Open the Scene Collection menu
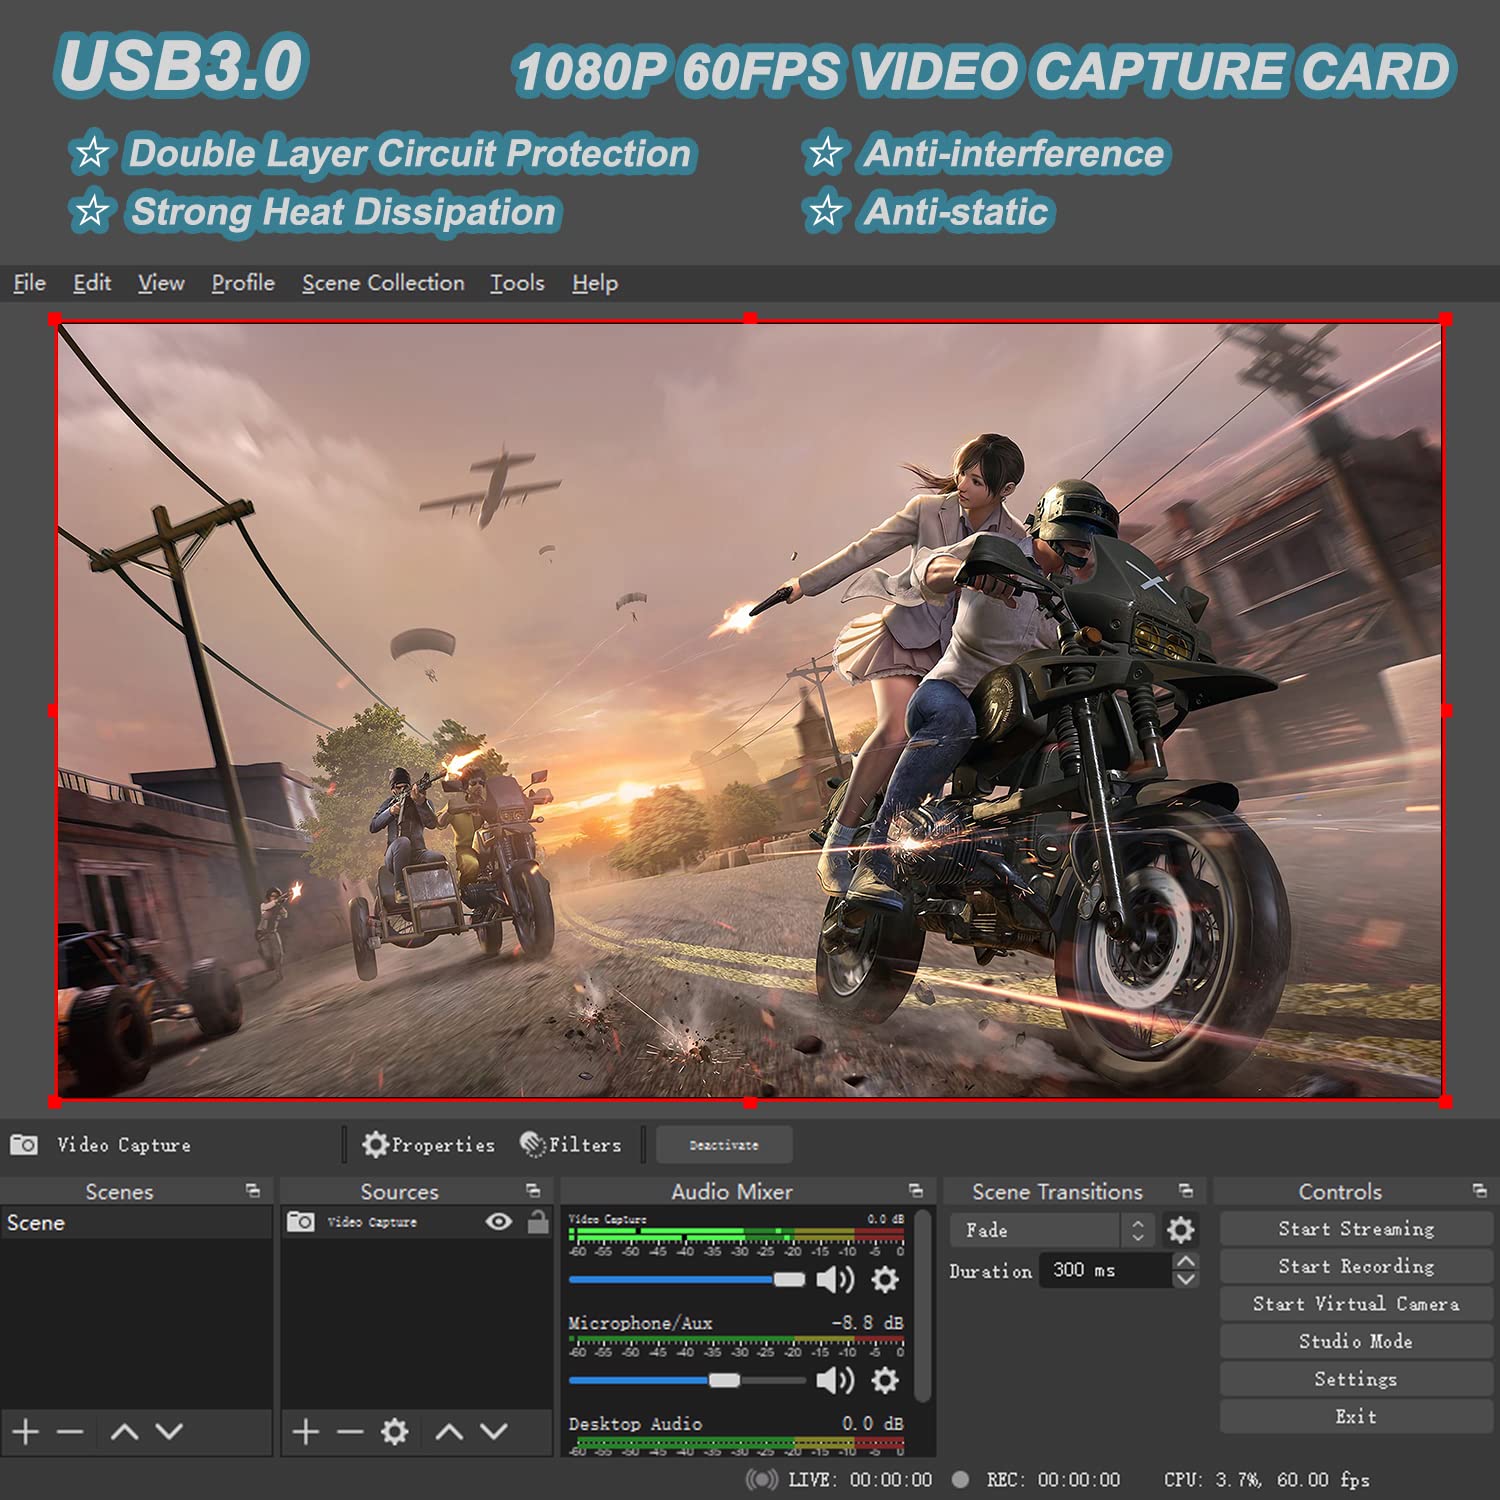1500x1500 pixels. (x=382, y=283)
